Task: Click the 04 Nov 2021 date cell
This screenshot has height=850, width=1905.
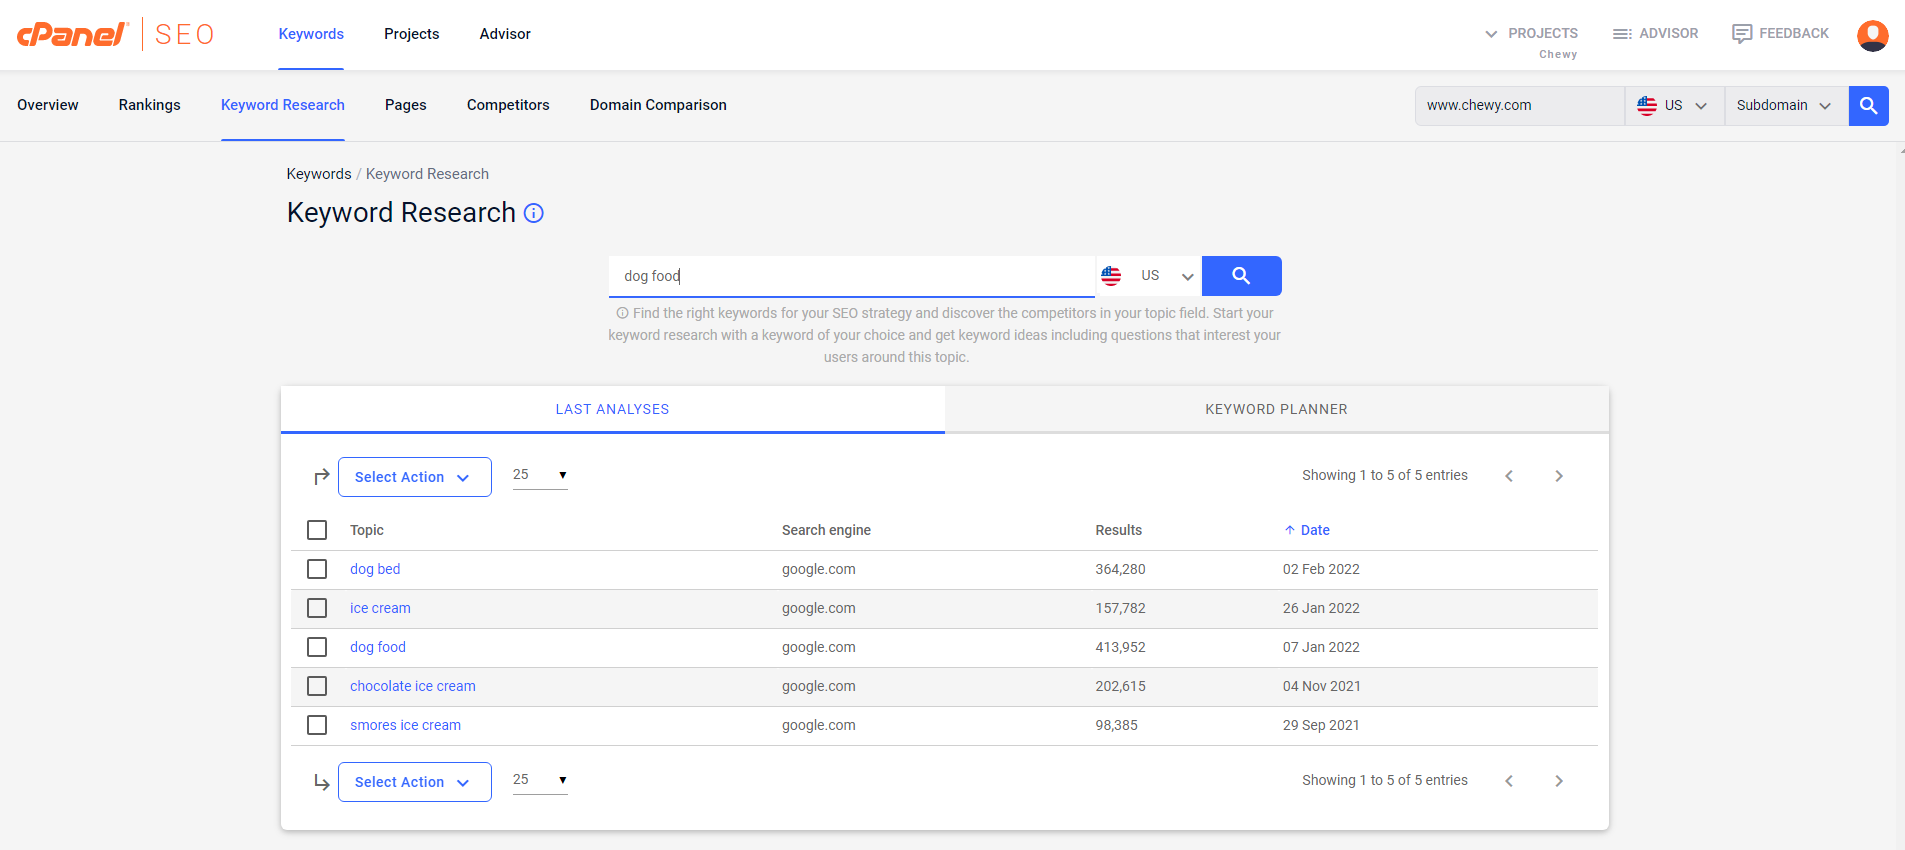Action: pos(1322,686)
